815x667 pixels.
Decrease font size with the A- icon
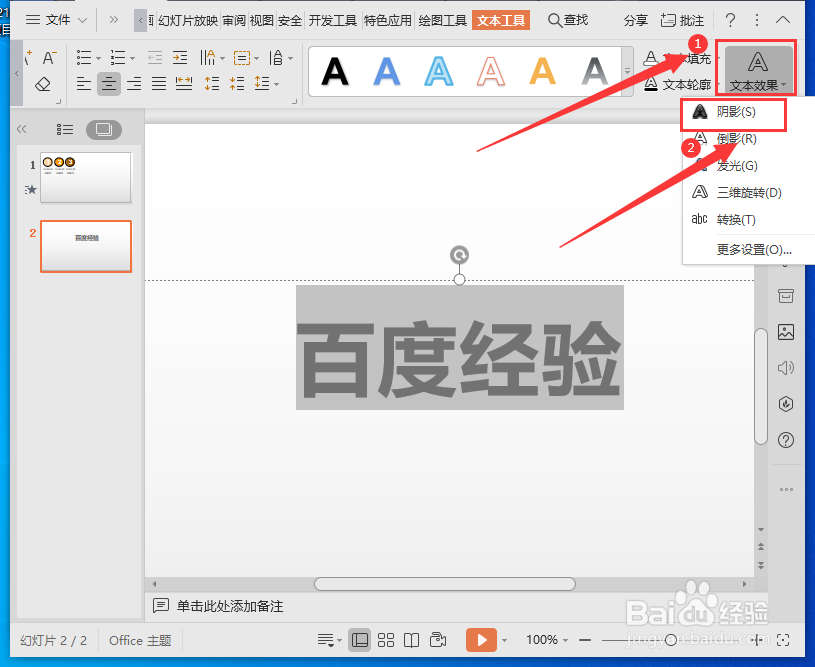pyautogui.click(x=50, y=58)
